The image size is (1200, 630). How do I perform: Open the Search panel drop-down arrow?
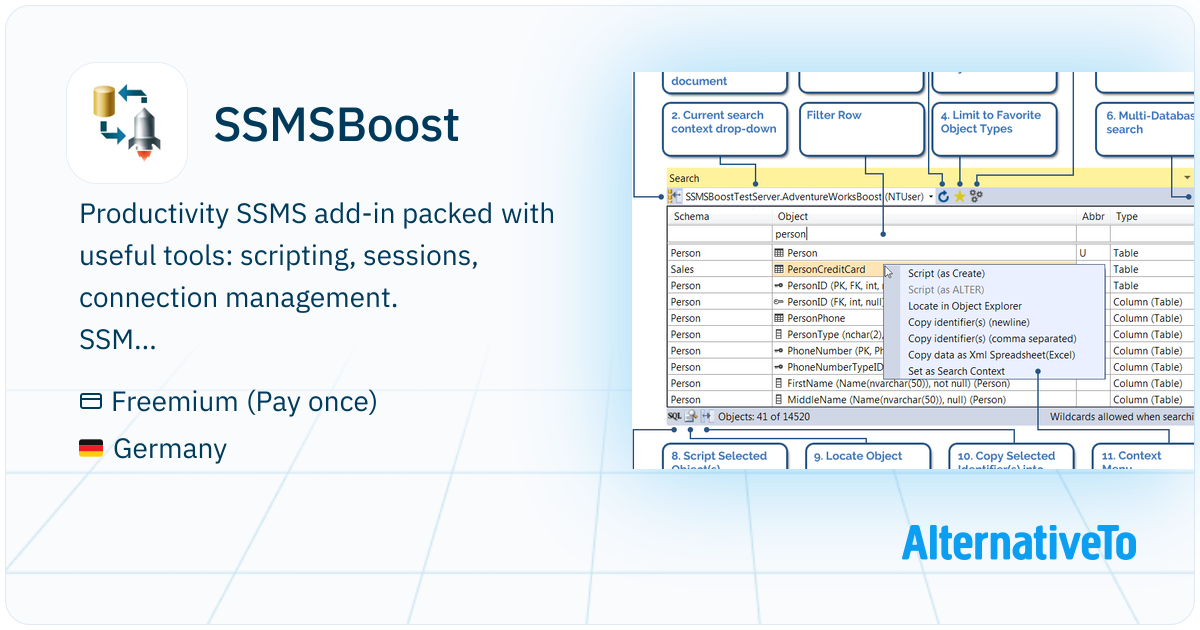coord(1187,178)
